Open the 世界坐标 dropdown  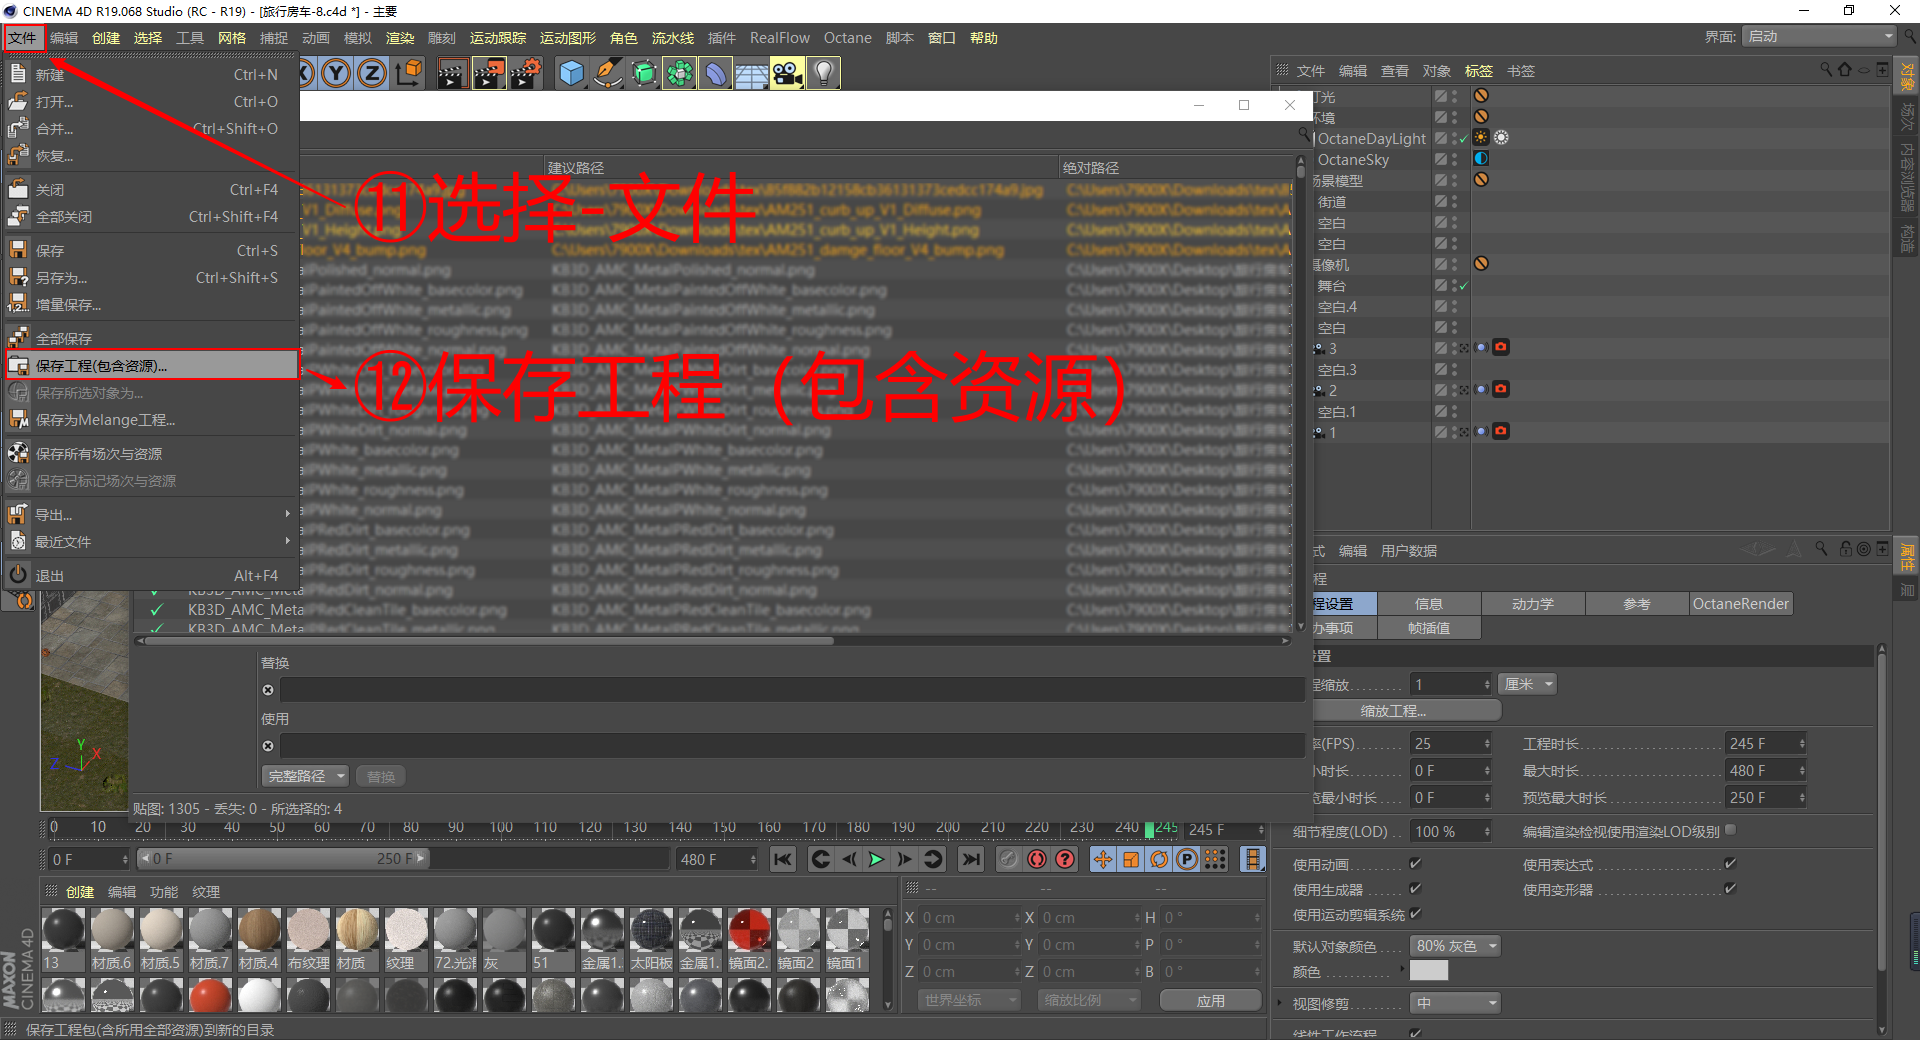coord(968,1000)
